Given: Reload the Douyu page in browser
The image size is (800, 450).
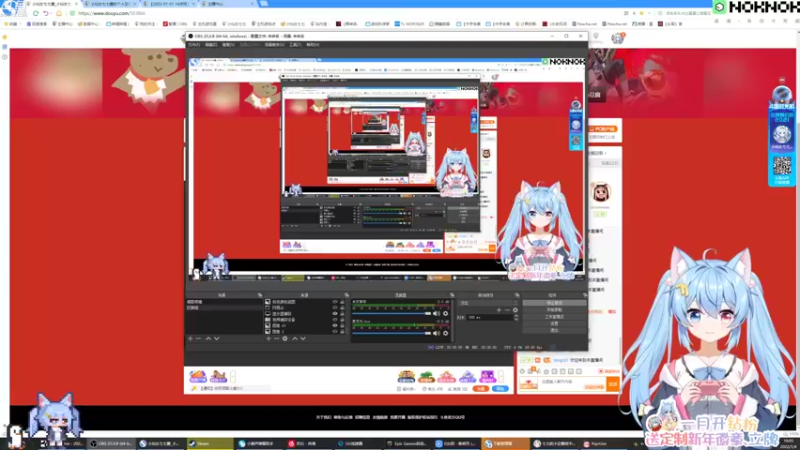Looking at the screenshot, I should point(35,13).
